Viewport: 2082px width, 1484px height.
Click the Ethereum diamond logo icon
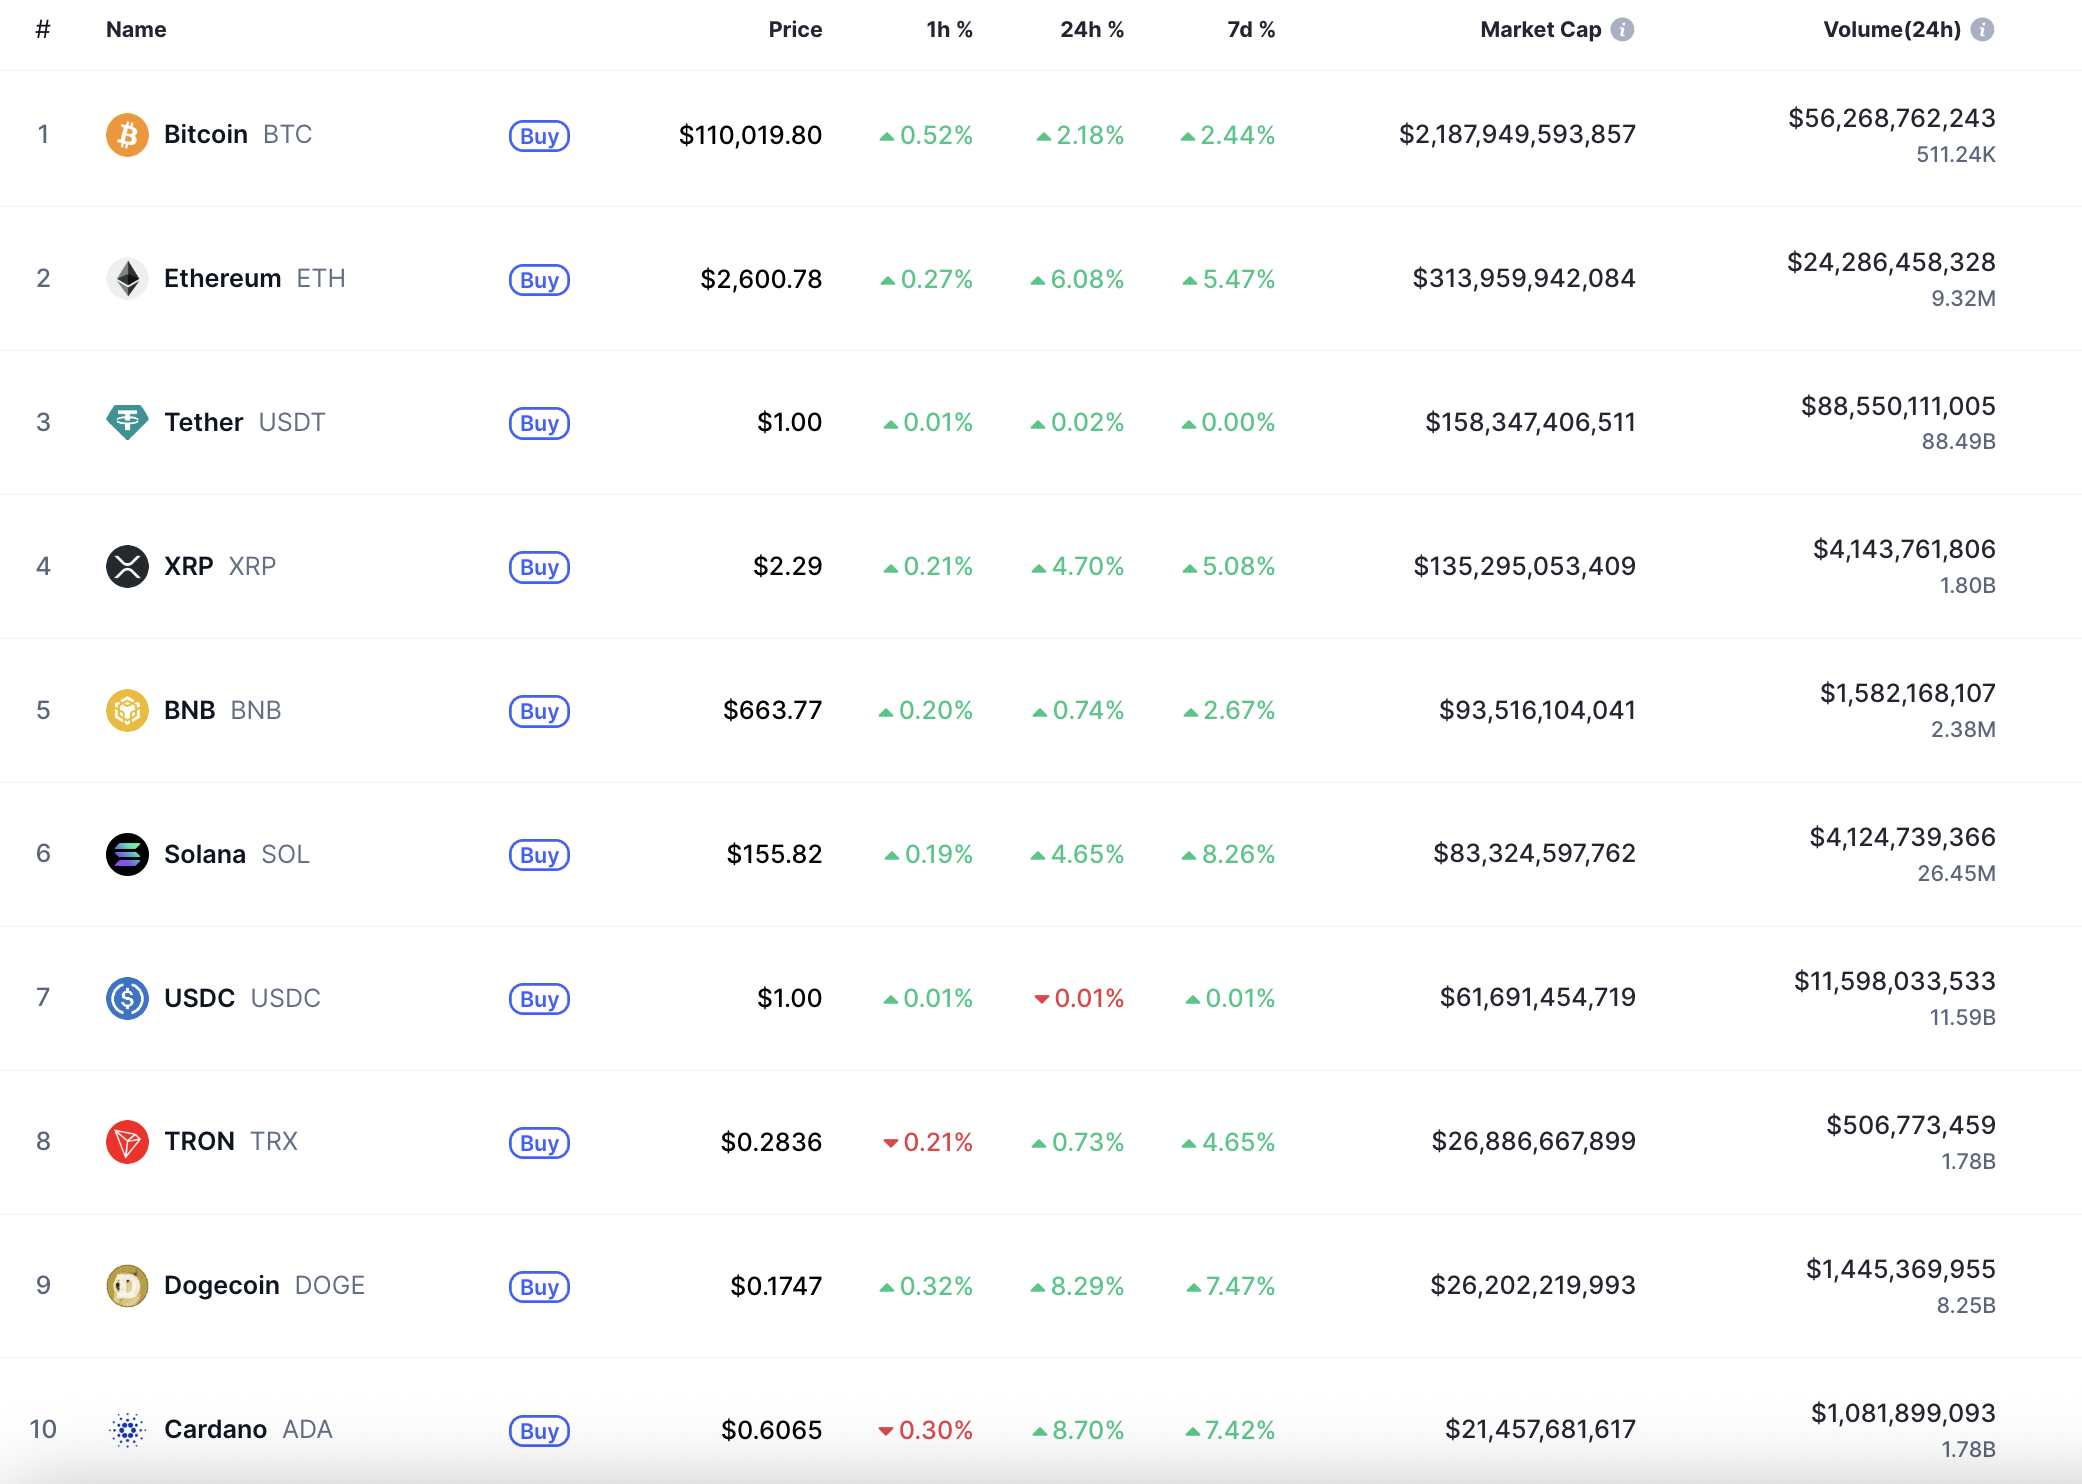[x=127, y=279]
